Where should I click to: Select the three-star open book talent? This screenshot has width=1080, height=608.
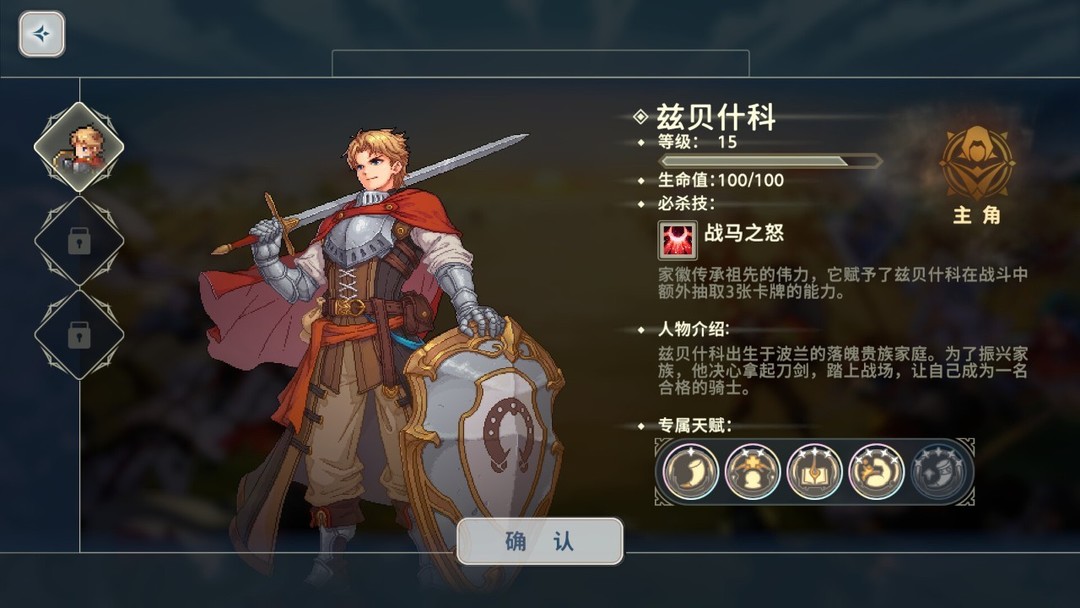pyautogui.click(x=814, y=471)
